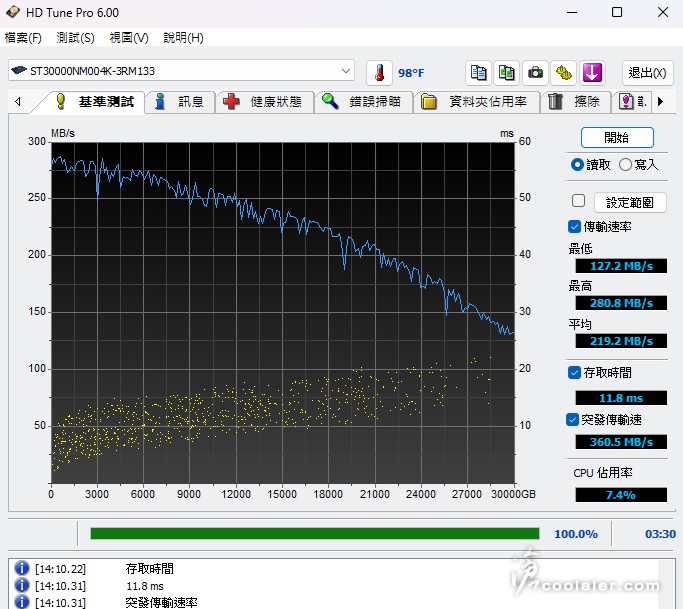This screenshot has width=683, height=609.
Task: Click the purple down-arrow minimize-to-tray icon
Action: coord(592,72)
